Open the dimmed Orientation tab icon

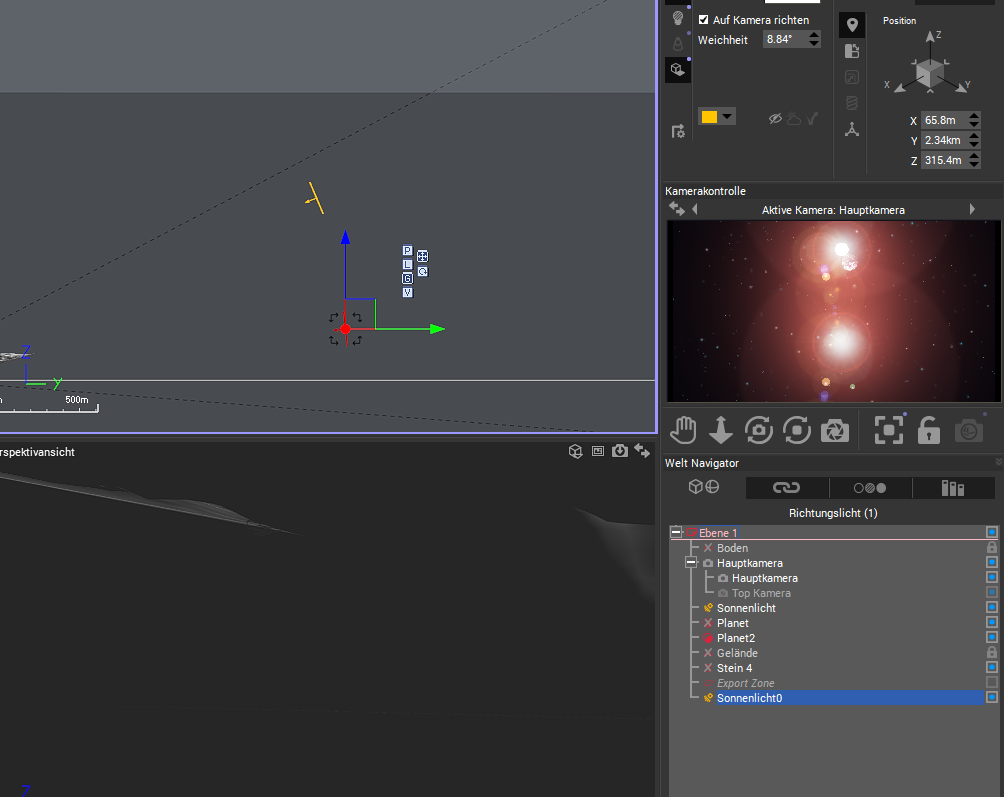point(852,77)
